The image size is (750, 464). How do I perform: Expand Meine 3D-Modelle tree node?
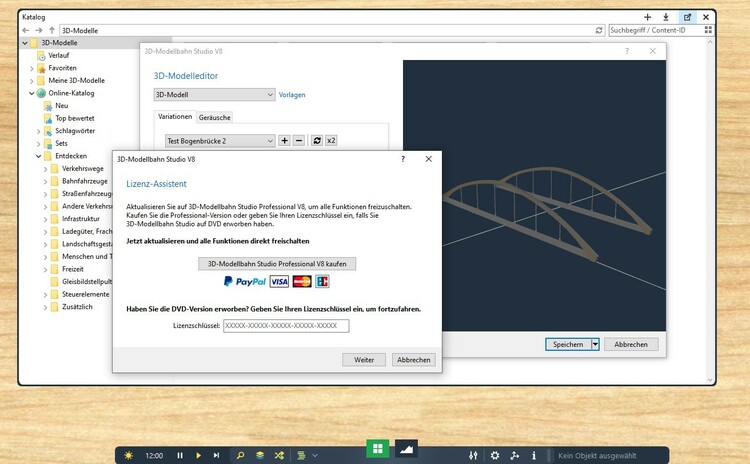coord(32,80)
